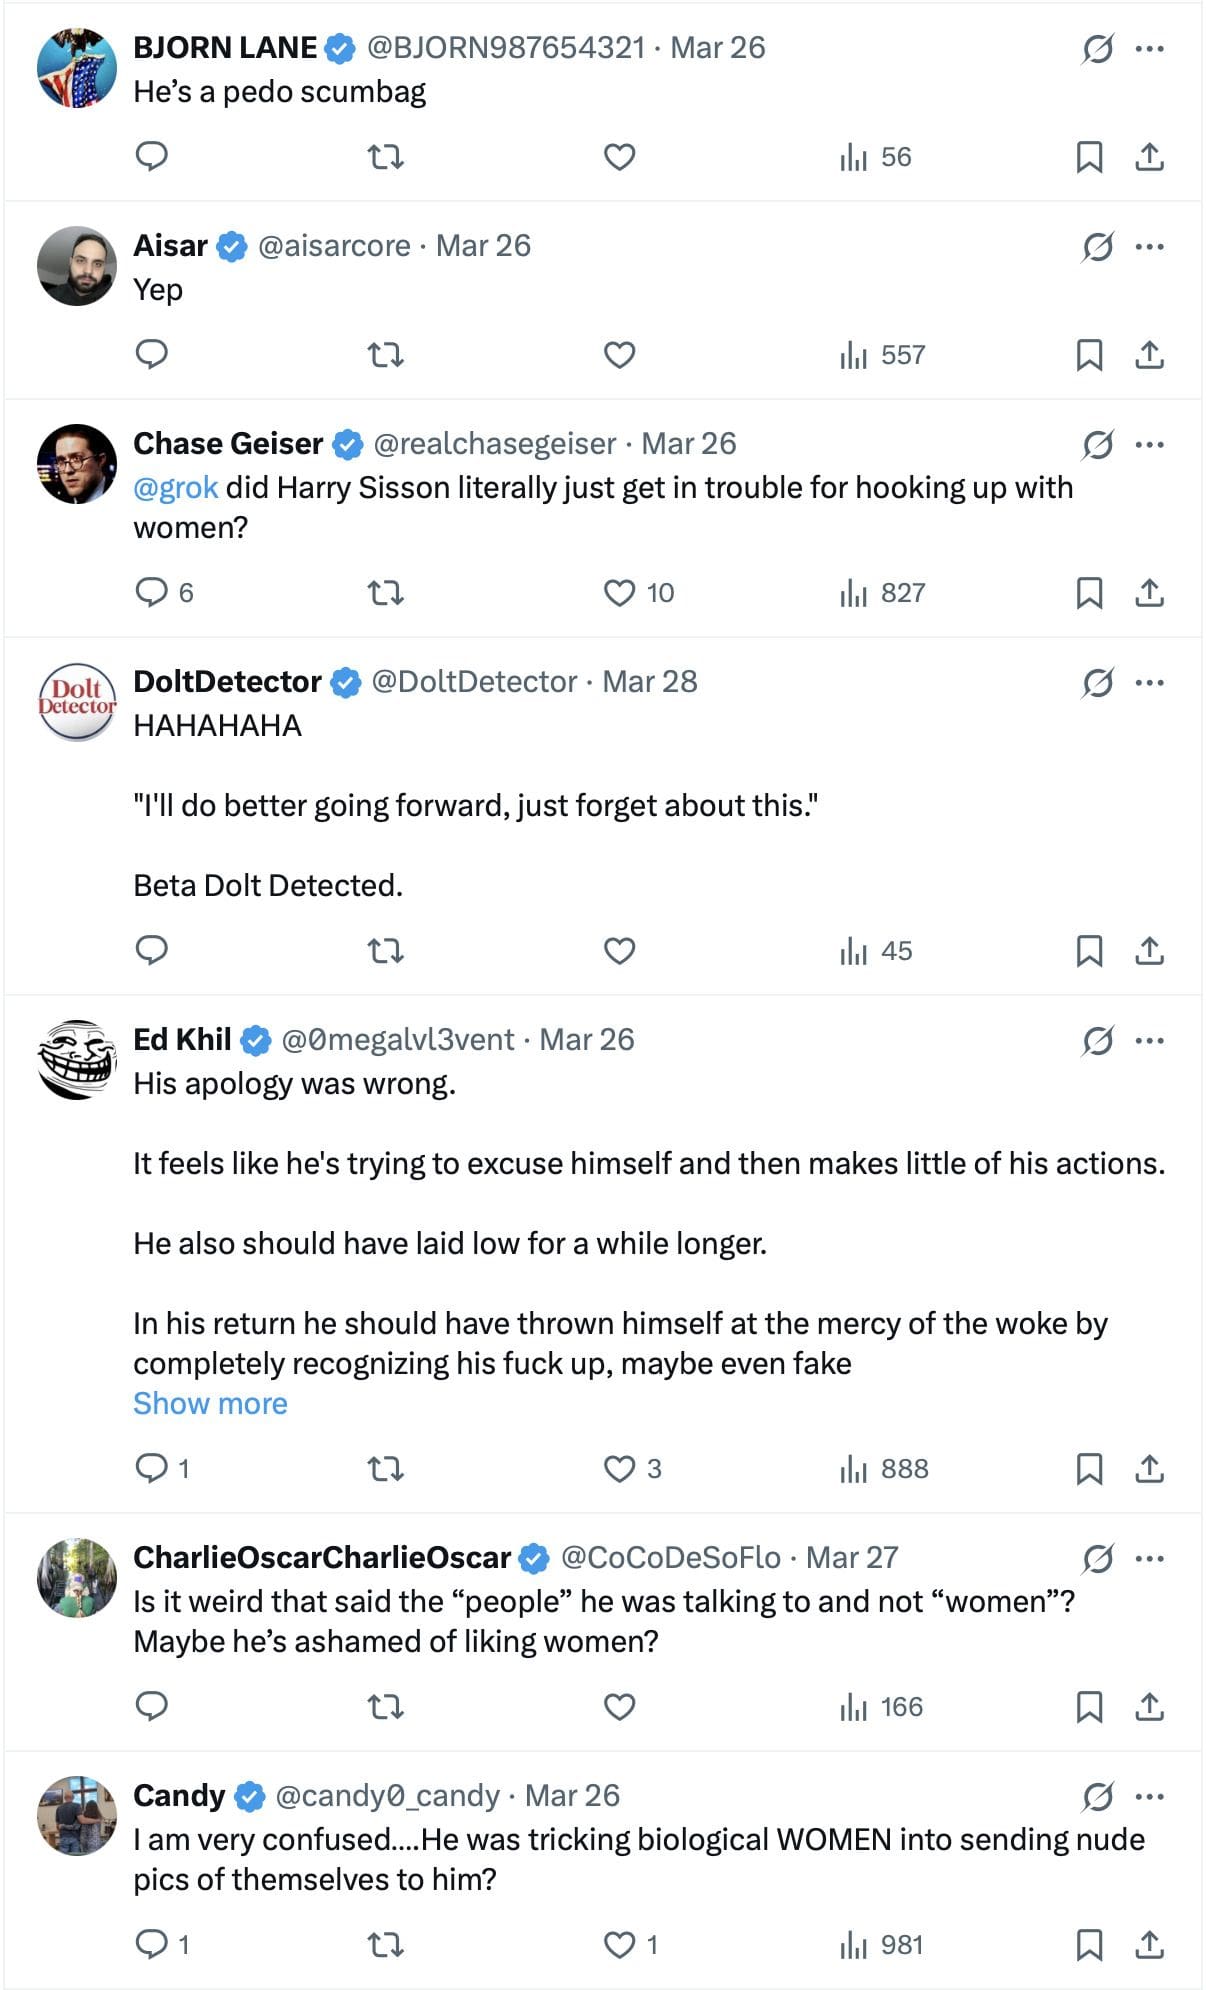Share Candy's tweet about being confused
1206x1990 pixels.
click(1150, 1945)
